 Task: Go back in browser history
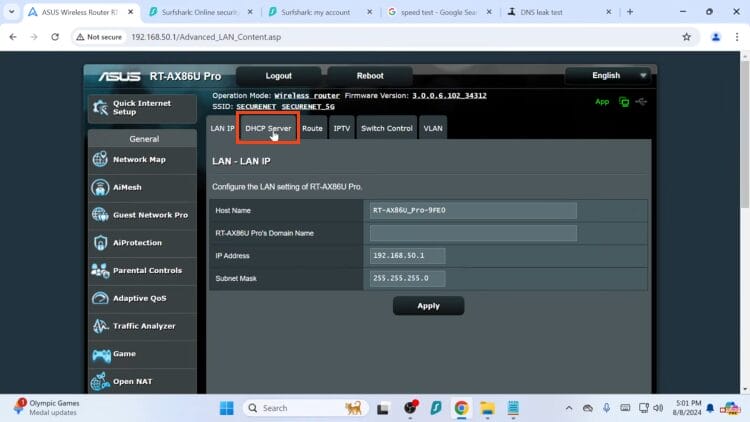[x=13, y=37]
